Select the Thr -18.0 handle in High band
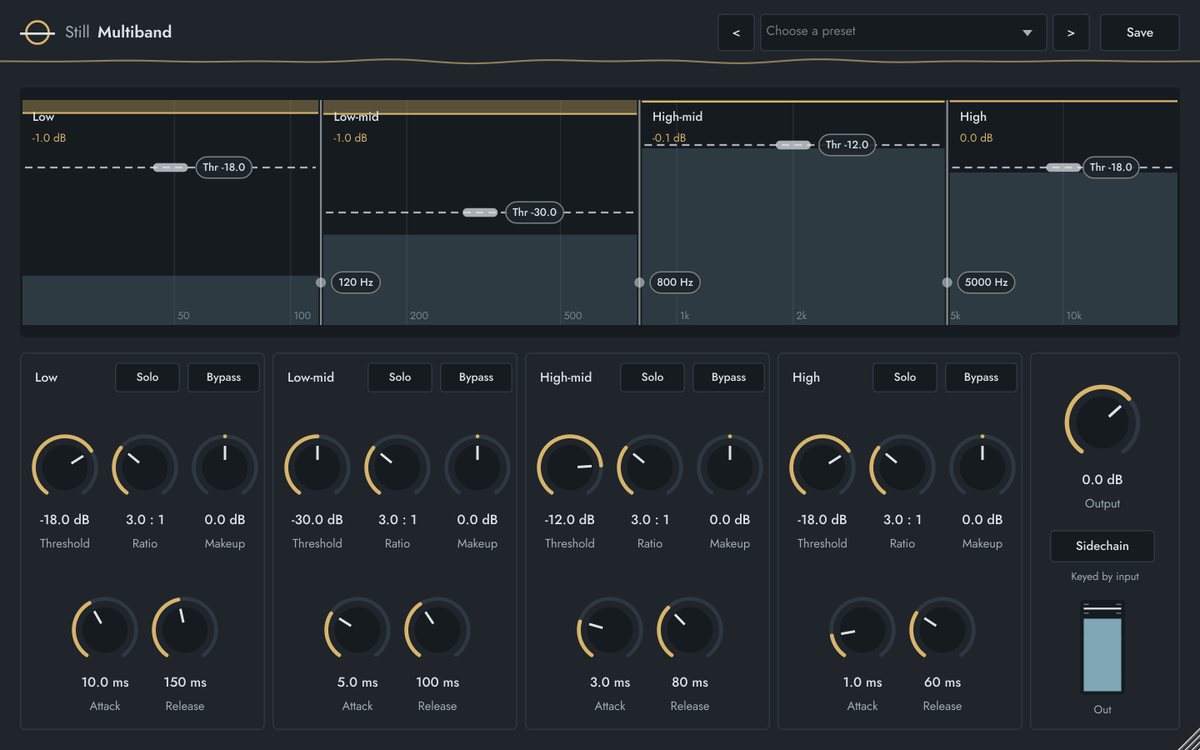 1111,167
